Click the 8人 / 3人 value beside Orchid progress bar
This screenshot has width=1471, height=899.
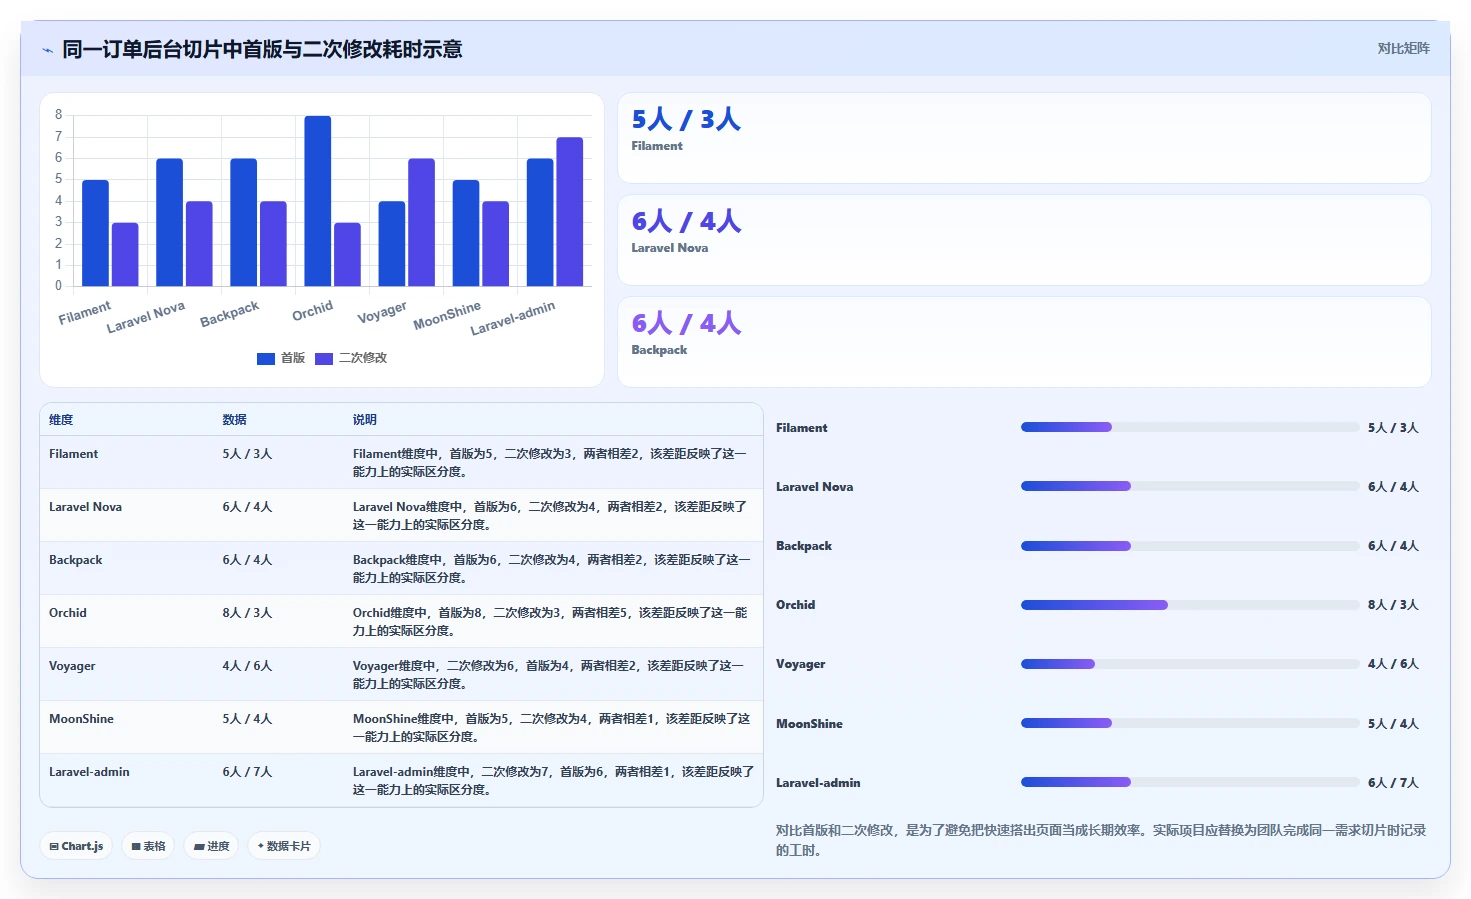click(x=1393, y=605)
